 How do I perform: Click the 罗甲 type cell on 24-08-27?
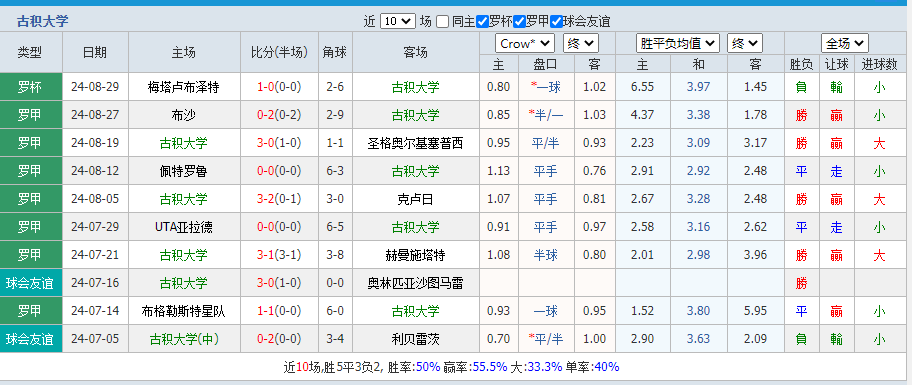pyautogui.click(x=30, y=115)
